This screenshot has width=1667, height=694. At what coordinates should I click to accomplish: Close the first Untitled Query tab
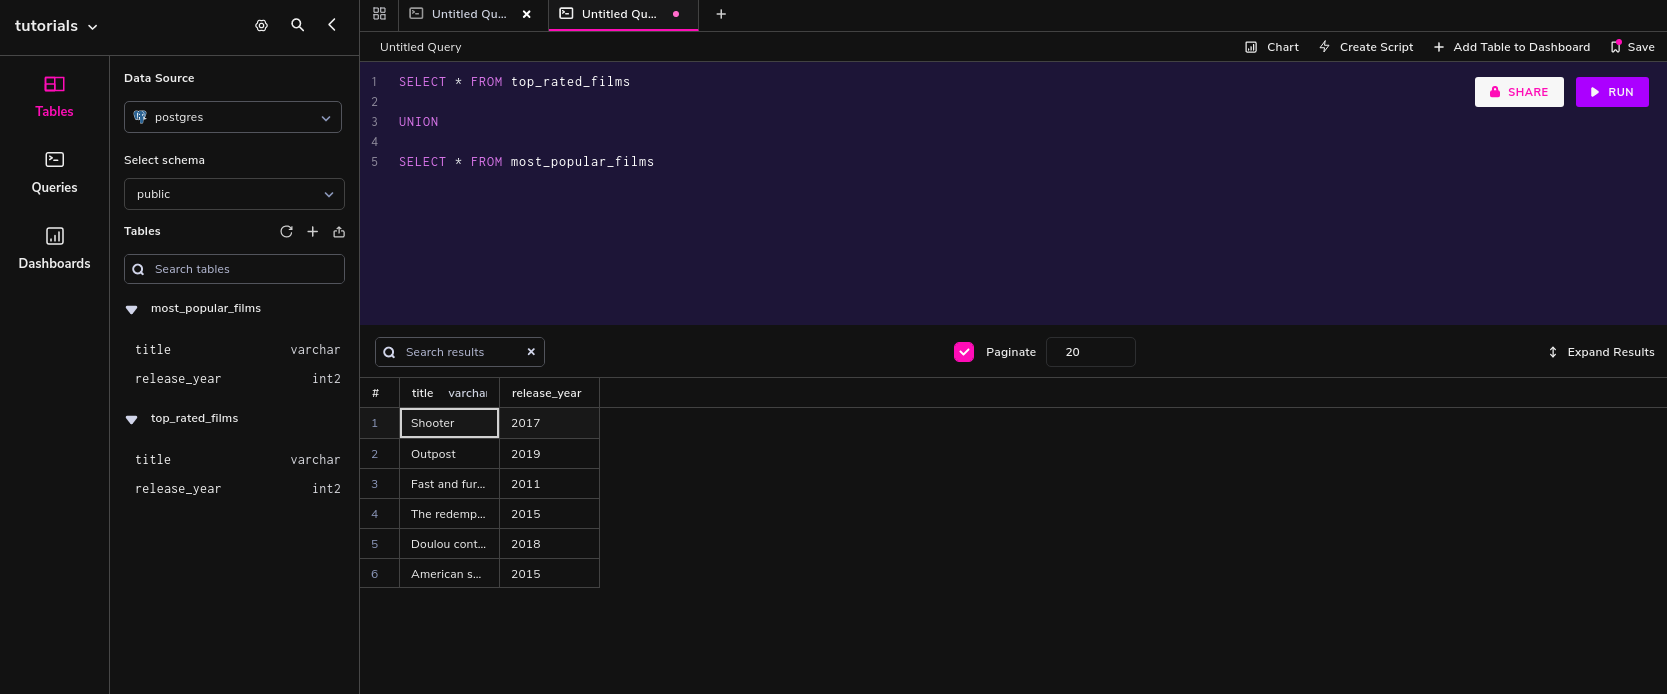coord(527,14)
